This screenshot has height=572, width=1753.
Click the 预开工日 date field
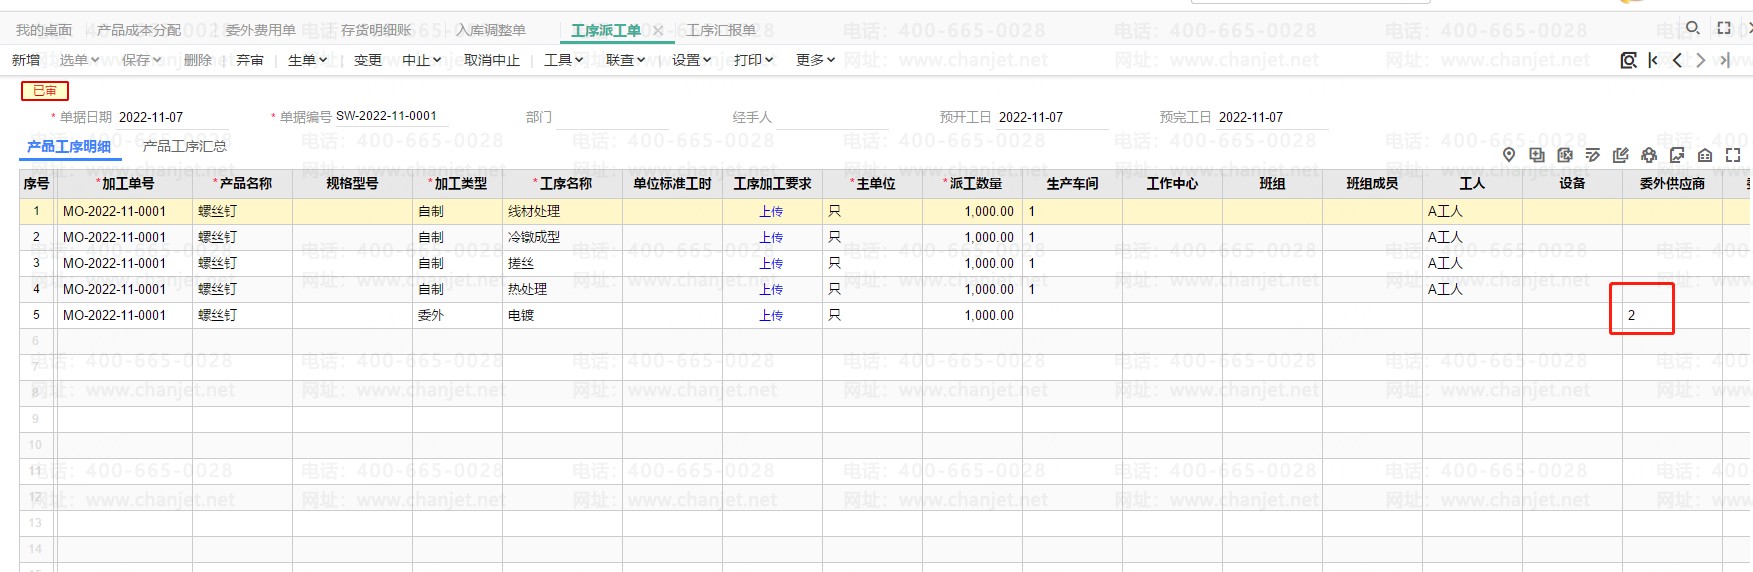1052,117
